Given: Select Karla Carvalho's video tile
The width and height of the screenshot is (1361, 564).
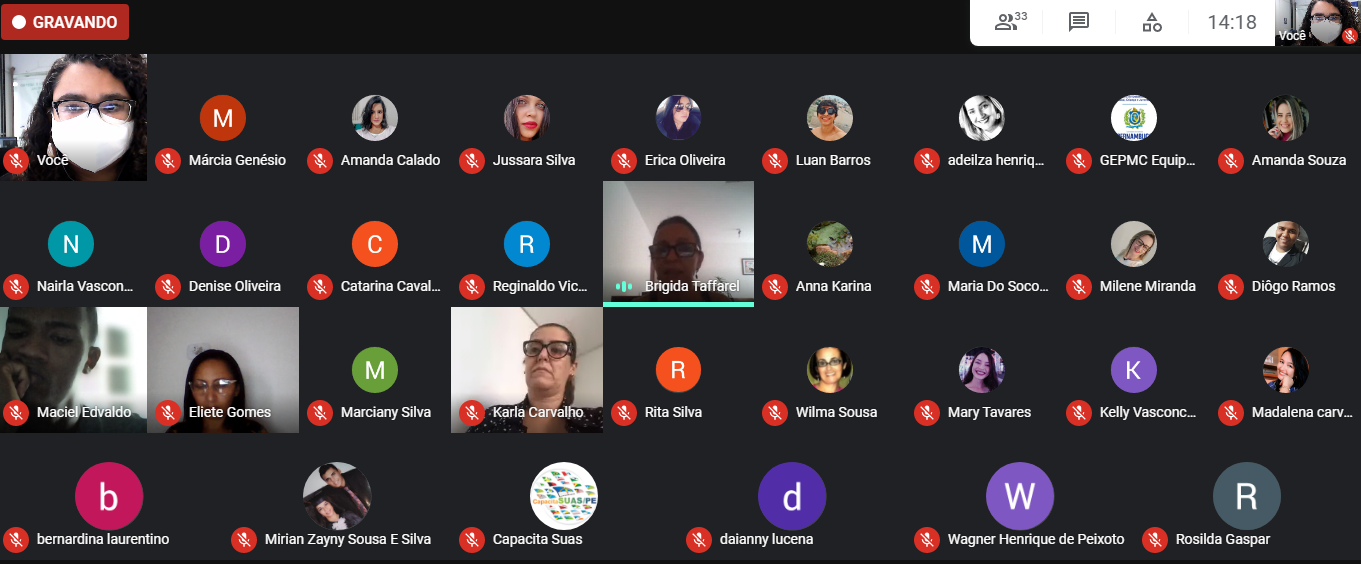Looking at the screenshot, I should pos(527,370).
